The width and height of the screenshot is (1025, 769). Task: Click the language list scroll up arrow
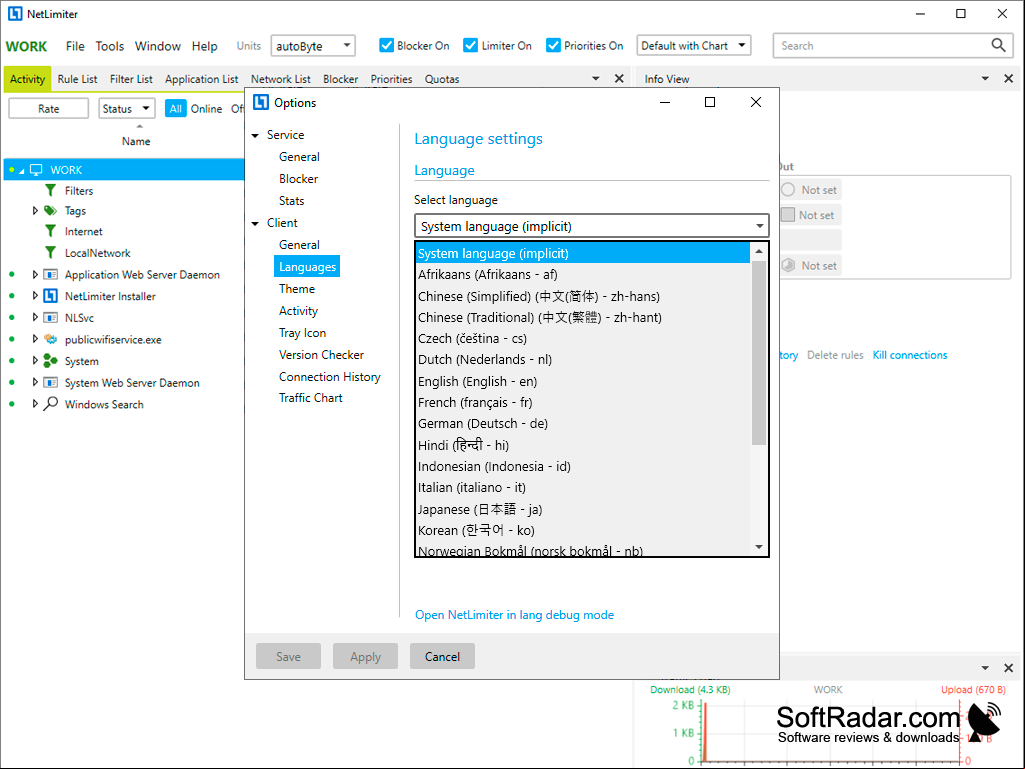click(758, 251)
